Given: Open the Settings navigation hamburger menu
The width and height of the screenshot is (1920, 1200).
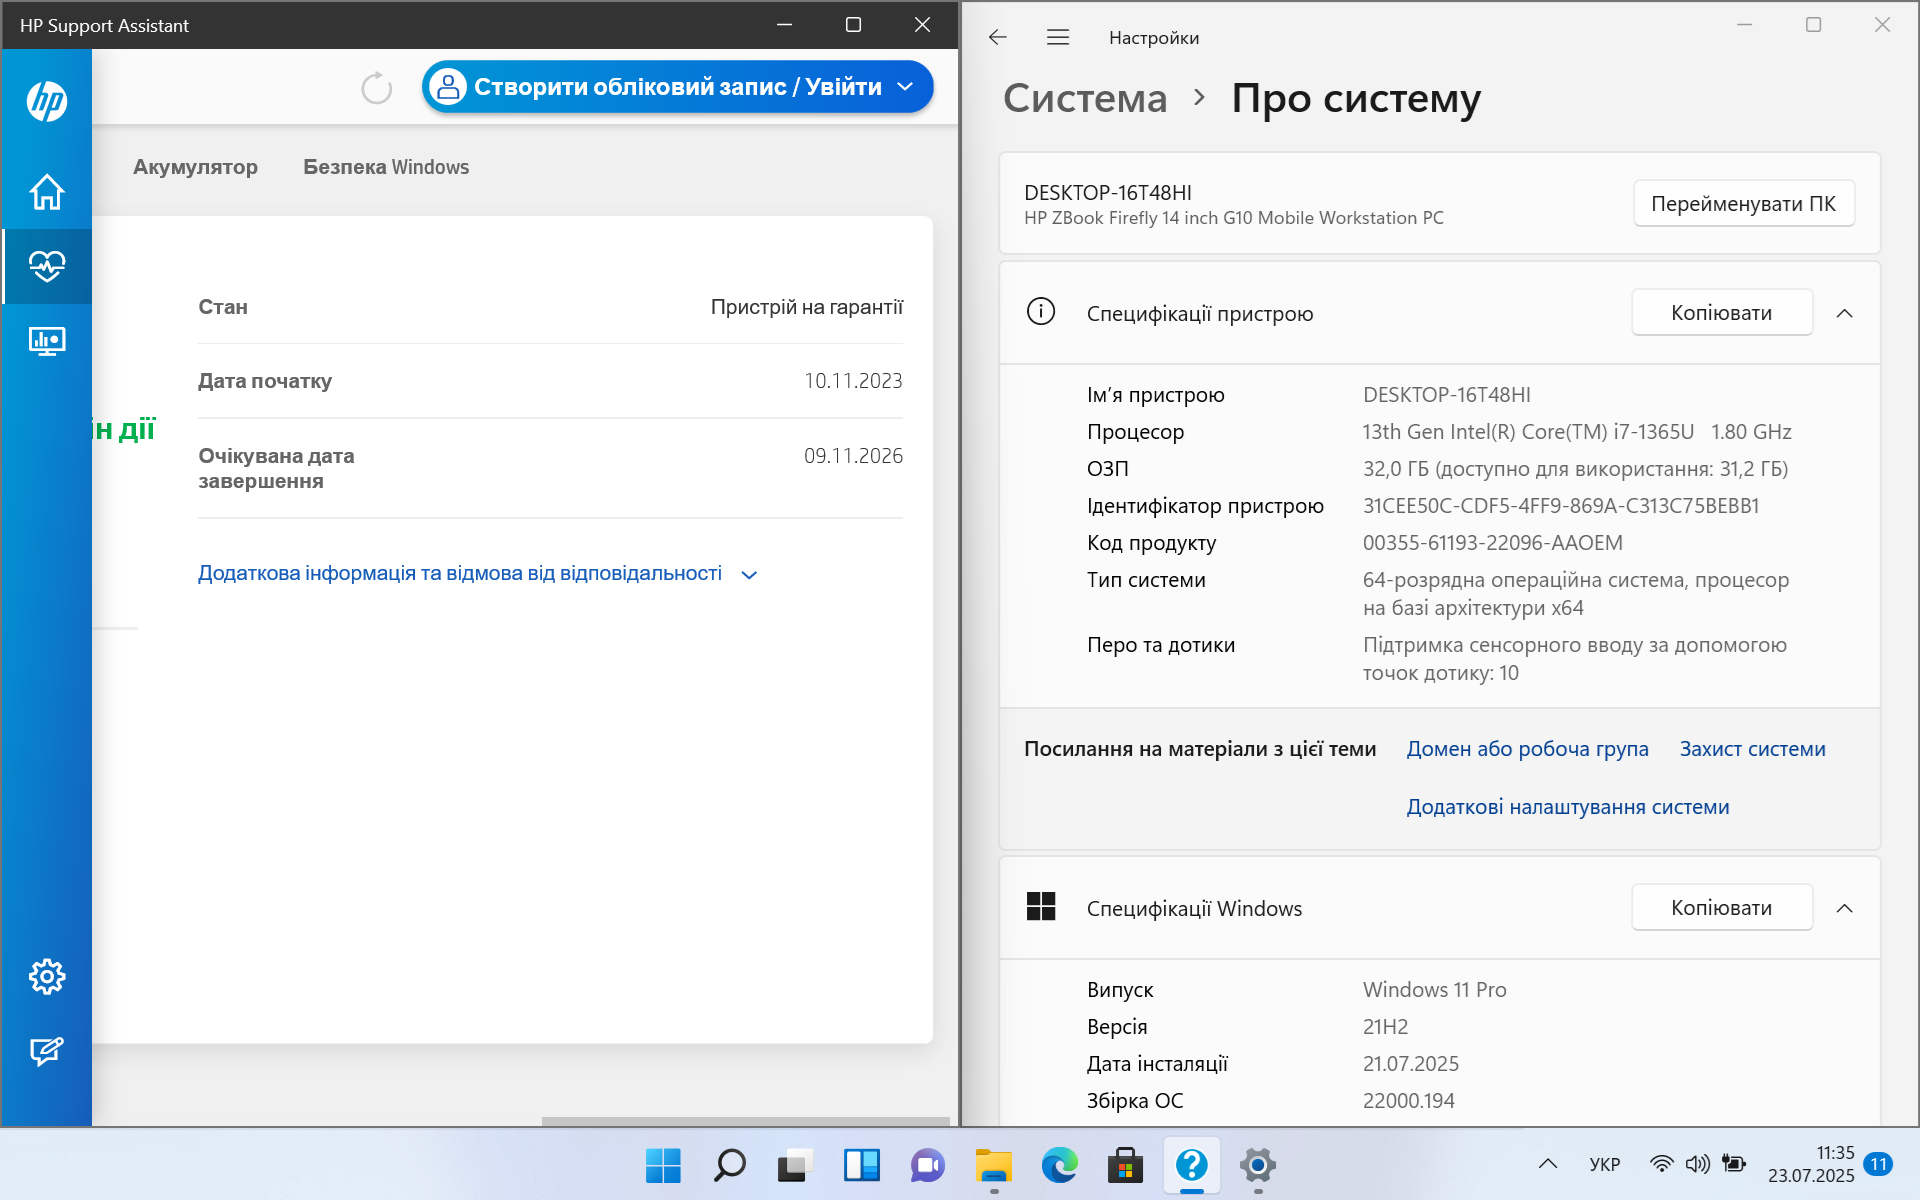Looking at the screenshot, I should coord(1058,37).
